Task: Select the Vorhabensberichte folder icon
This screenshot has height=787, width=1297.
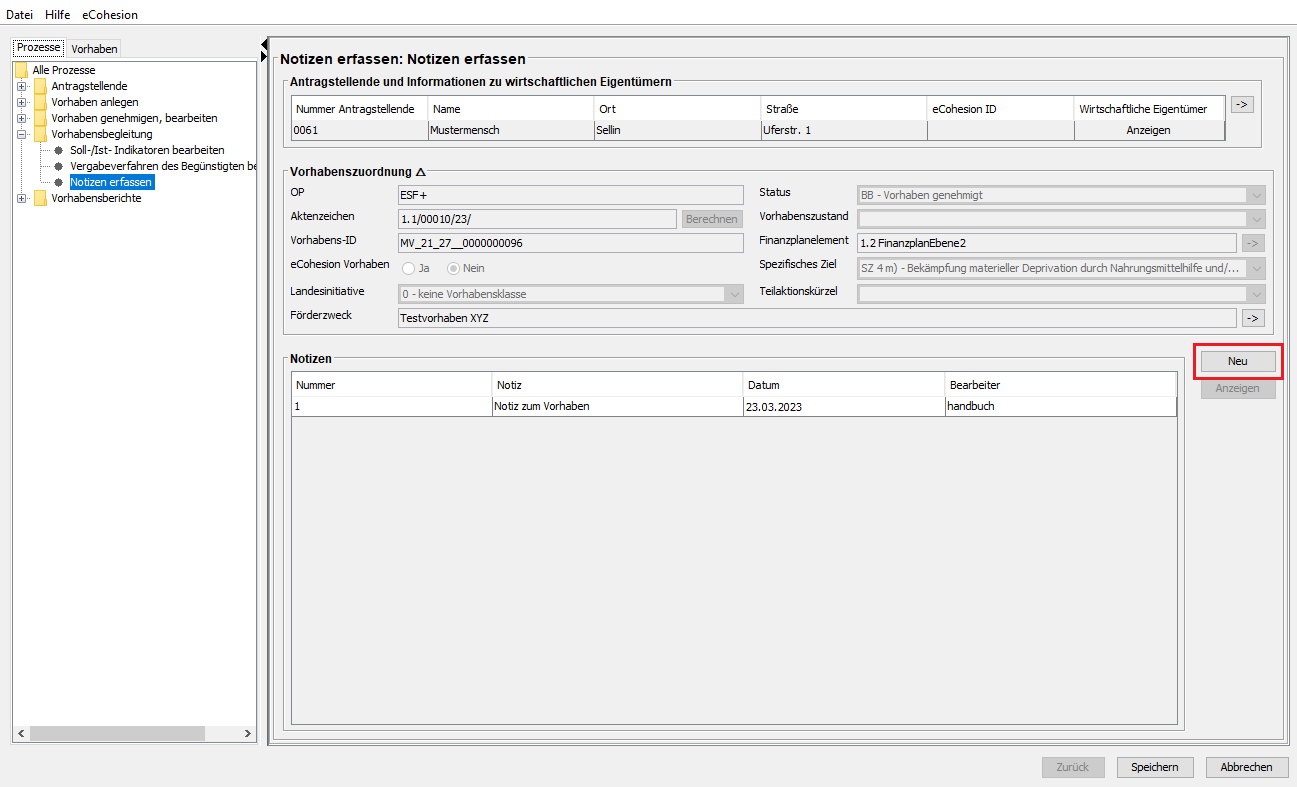Action: [40, 198]
